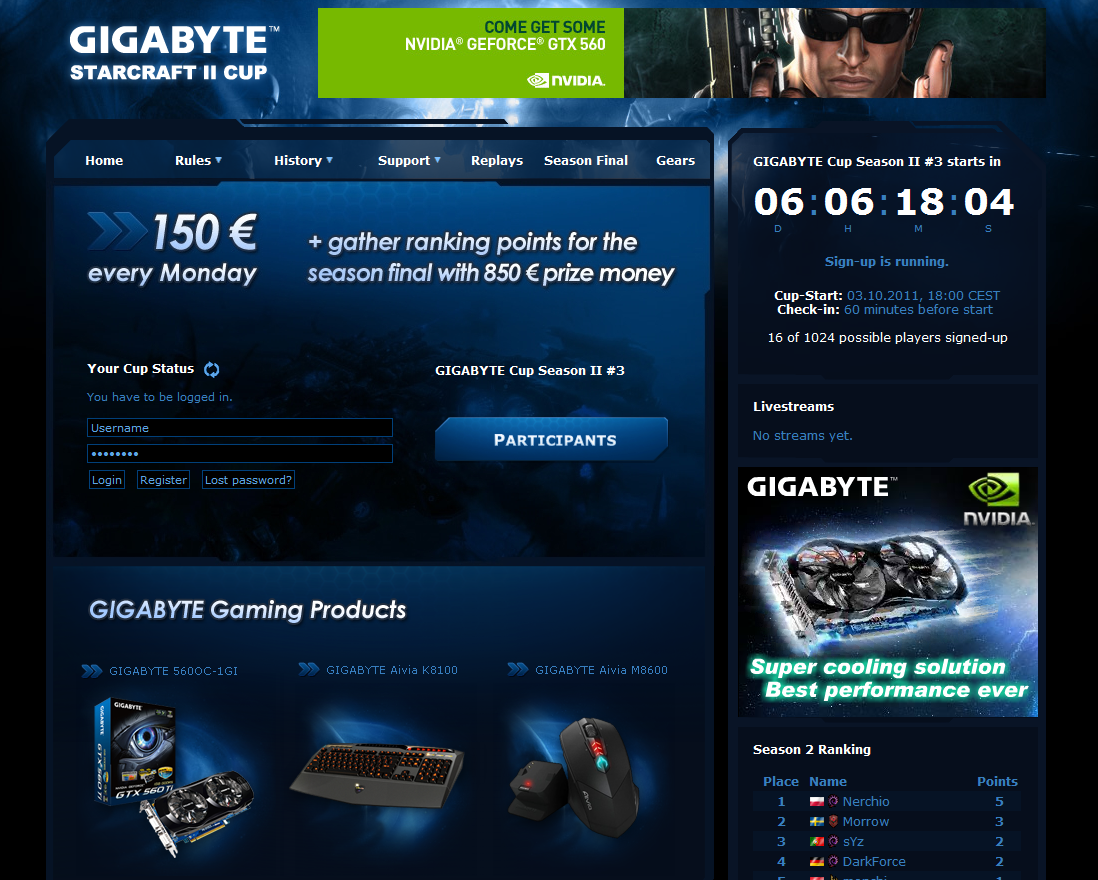Click the NVIDIA logo in top banner
This screenshot has height=880, width=1098.
click(x=566, y=80)
